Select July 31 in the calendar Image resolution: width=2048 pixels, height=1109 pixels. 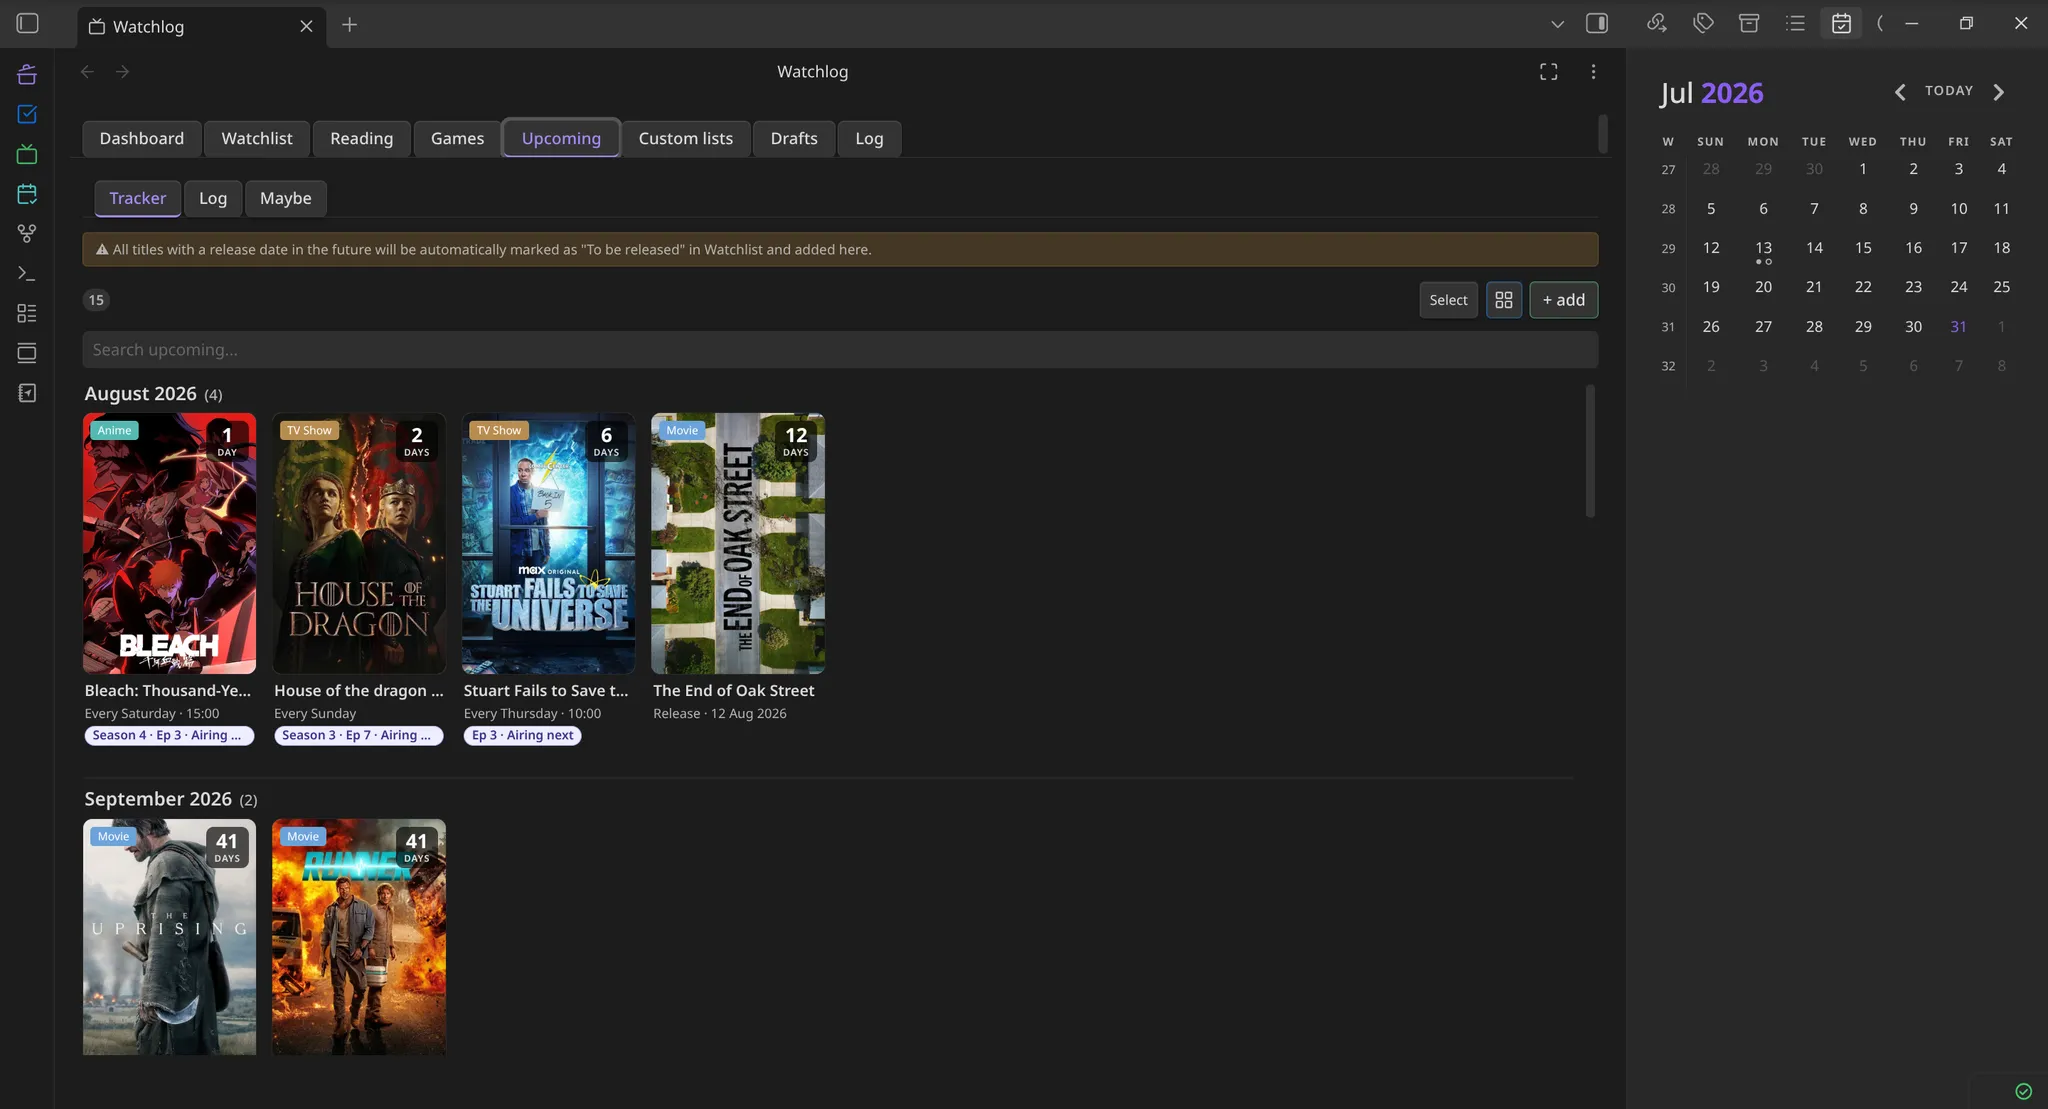pos(1958,327)
